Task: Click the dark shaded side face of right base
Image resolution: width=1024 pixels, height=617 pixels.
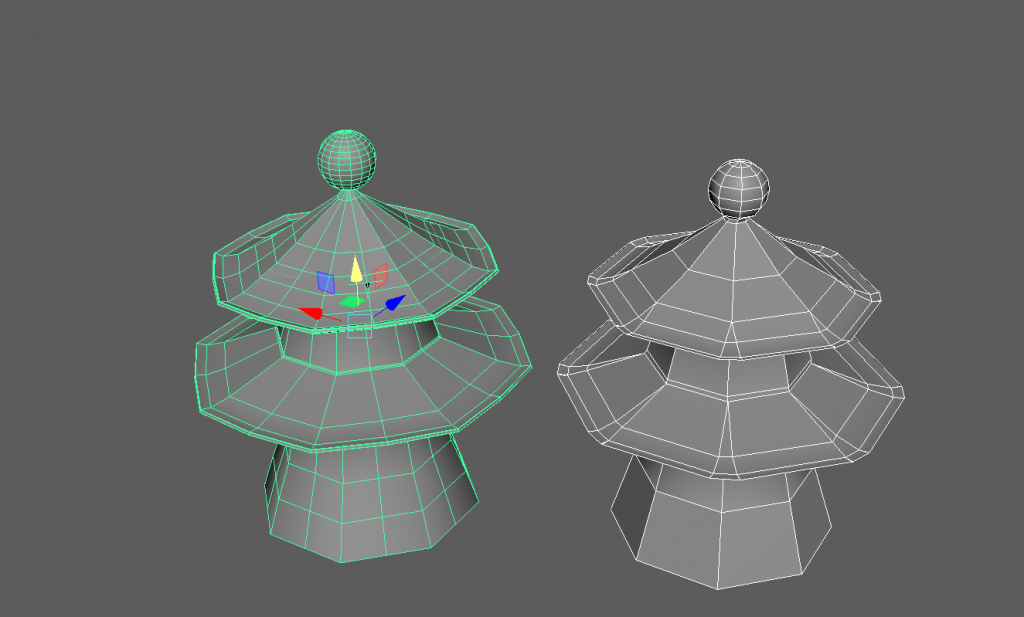Action: click(628, 510)
